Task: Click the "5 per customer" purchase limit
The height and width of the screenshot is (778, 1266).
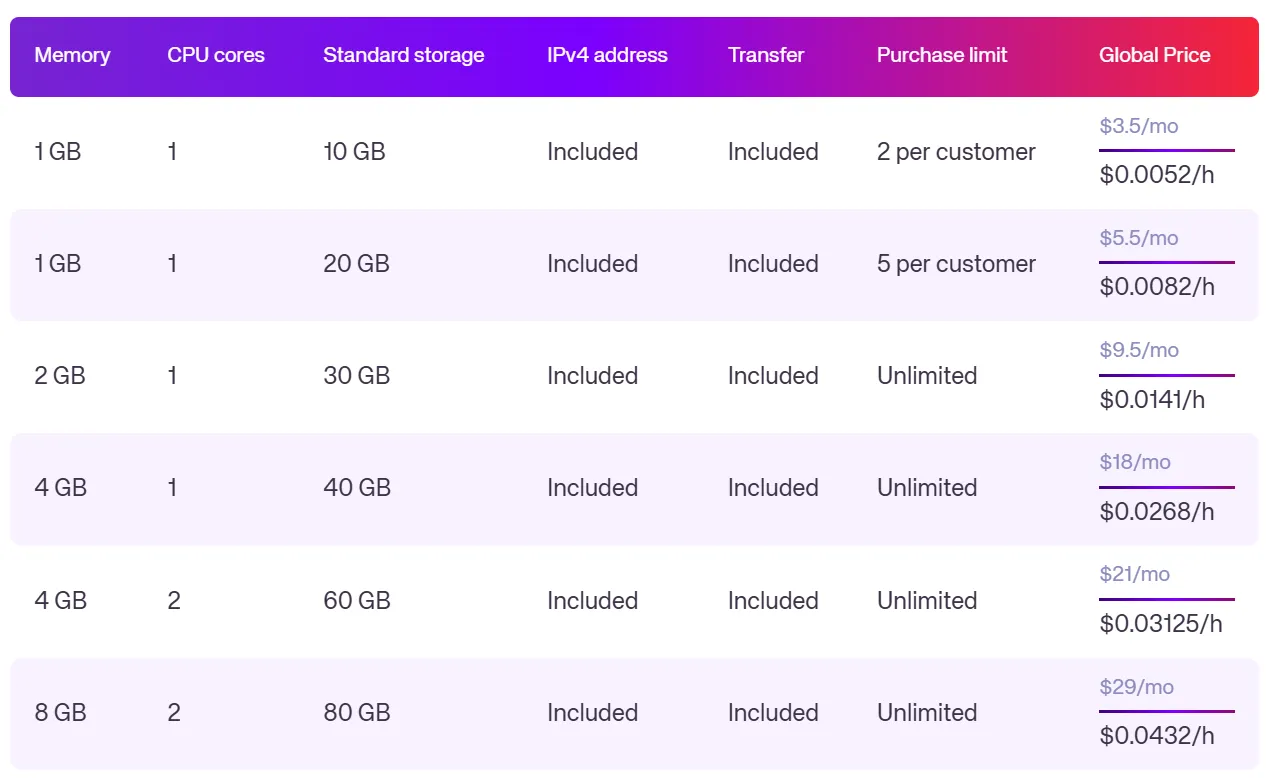Action: pyautogui.click(x=956, y=264)
